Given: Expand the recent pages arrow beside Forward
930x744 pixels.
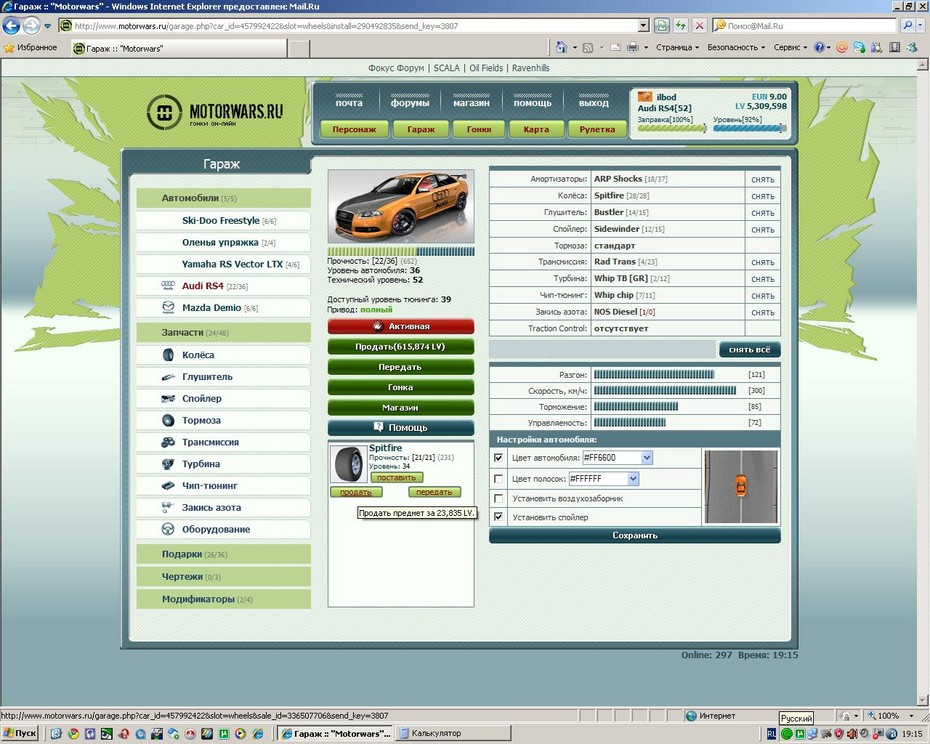Looking at the screenshot, I should click(47, 26).
